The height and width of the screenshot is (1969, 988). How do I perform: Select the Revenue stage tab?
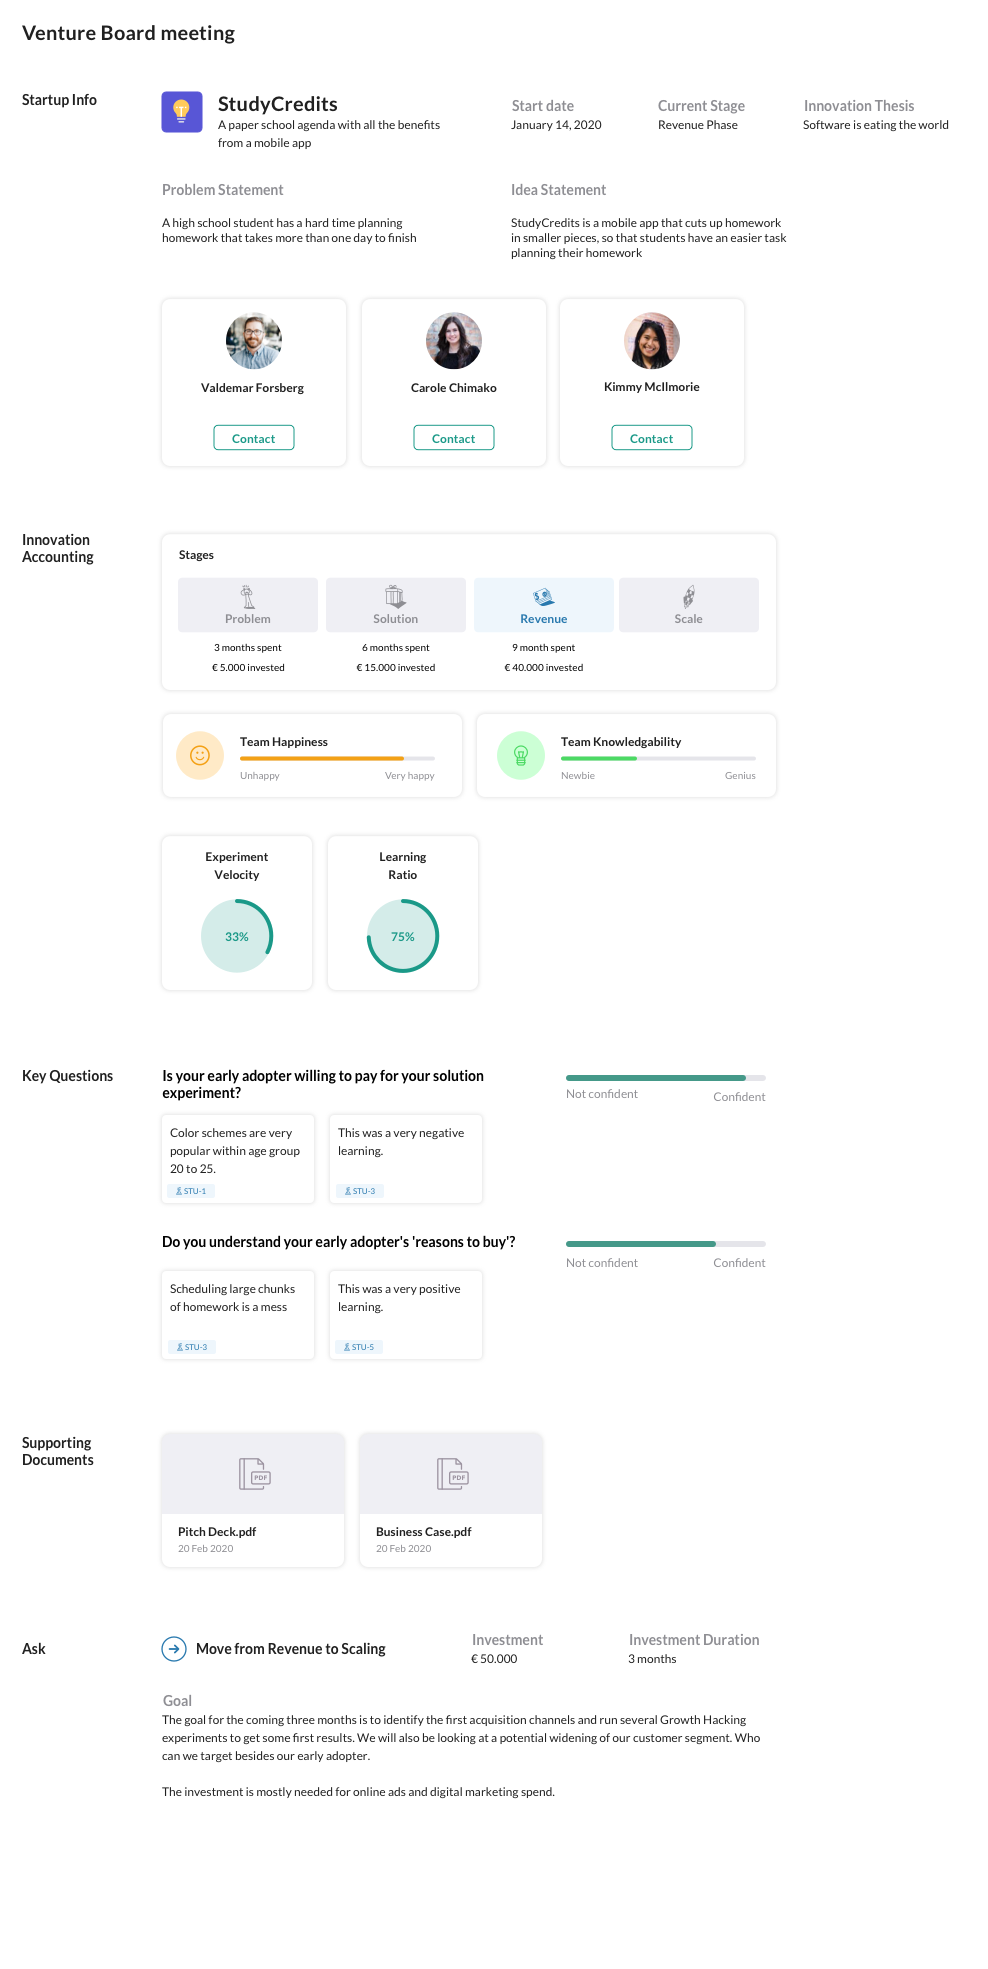point(543,605)
